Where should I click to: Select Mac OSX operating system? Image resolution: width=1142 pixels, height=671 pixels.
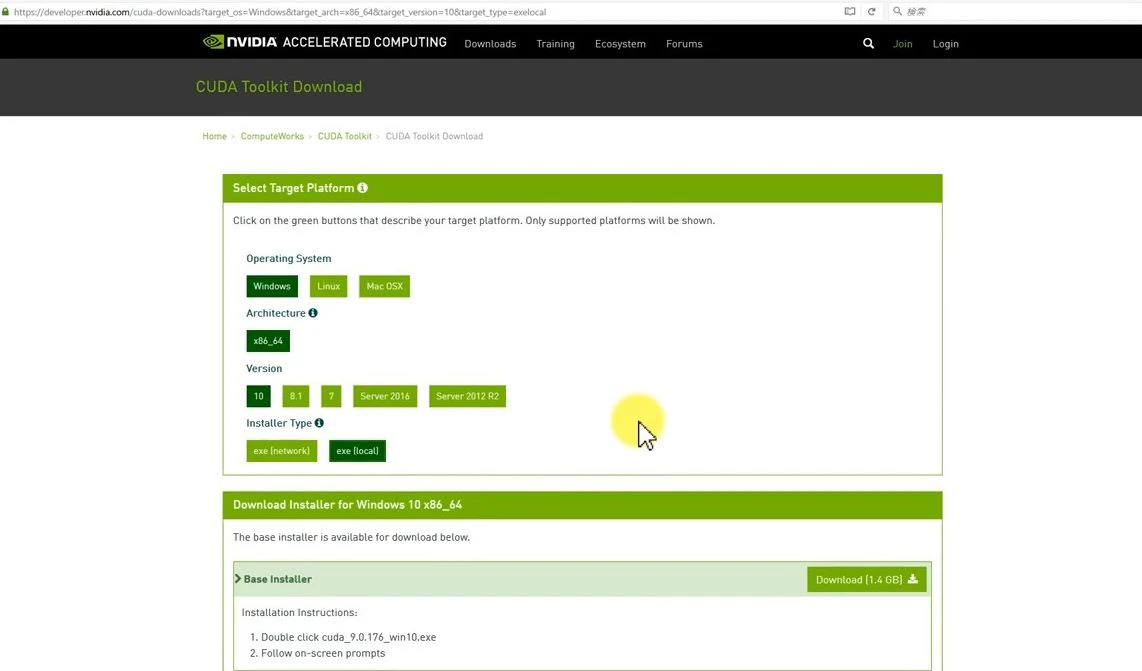pos(385,286)
